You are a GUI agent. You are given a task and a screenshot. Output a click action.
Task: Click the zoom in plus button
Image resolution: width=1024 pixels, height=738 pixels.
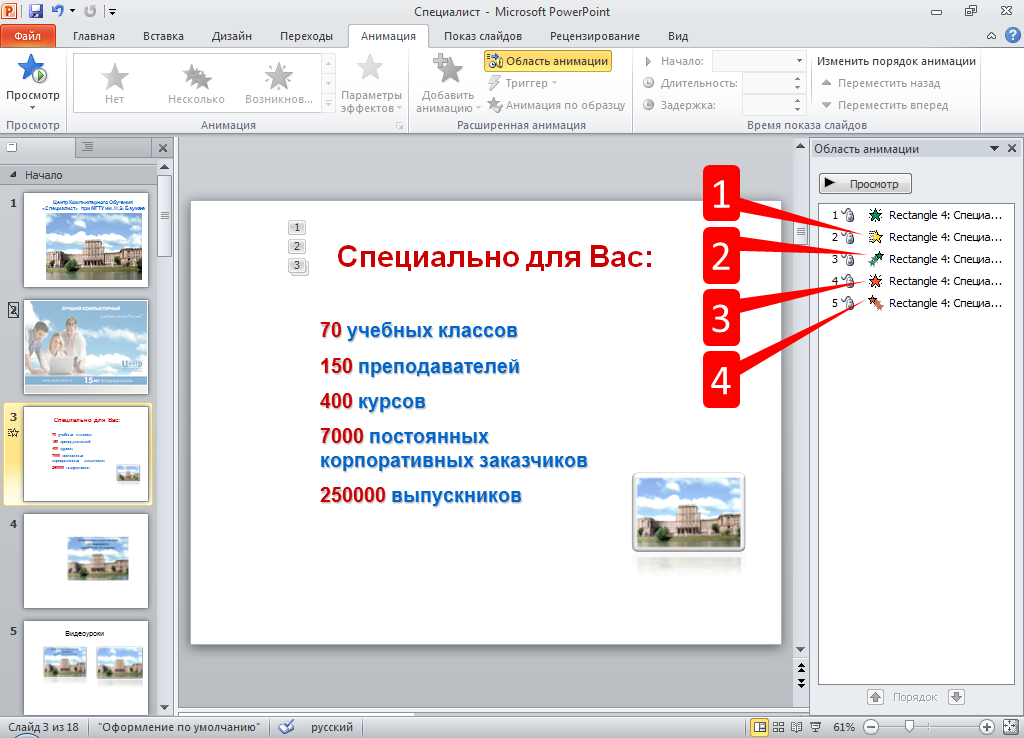coord(986,727)
